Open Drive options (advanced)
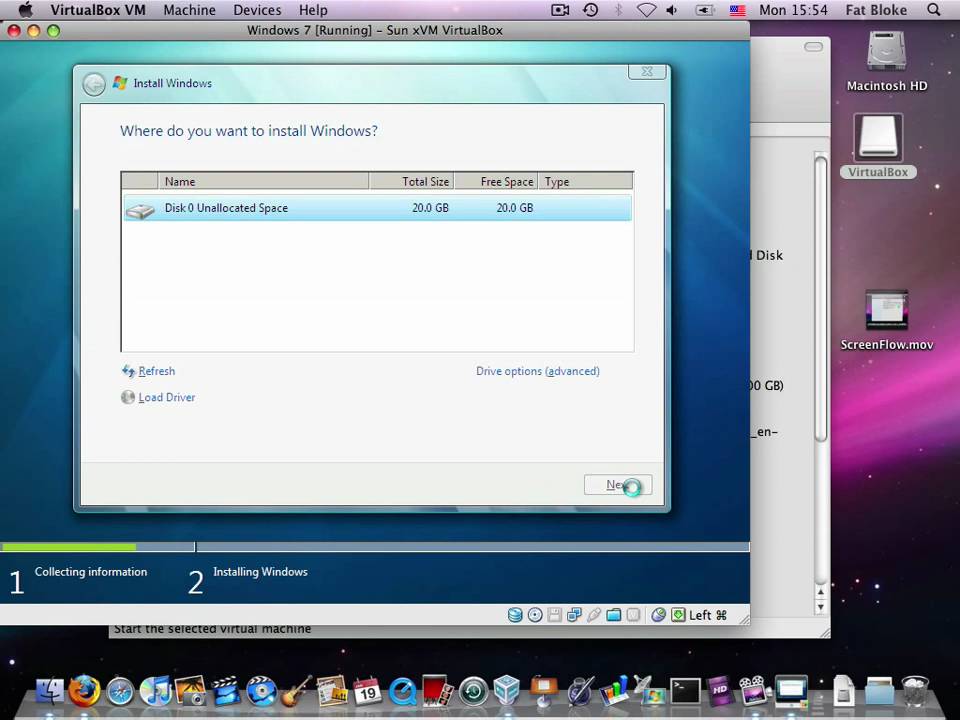Image resolution: width=960 pixels, height=720 pixels. click(538, 371)
